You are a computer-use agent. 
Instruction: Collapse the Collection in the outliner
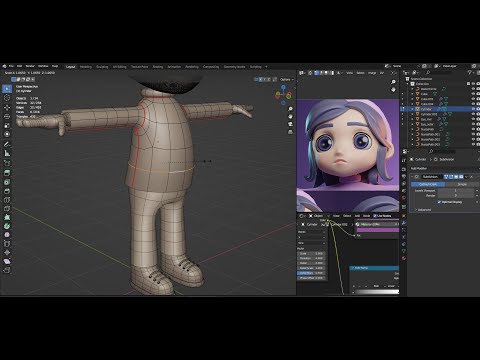point(408,84)
